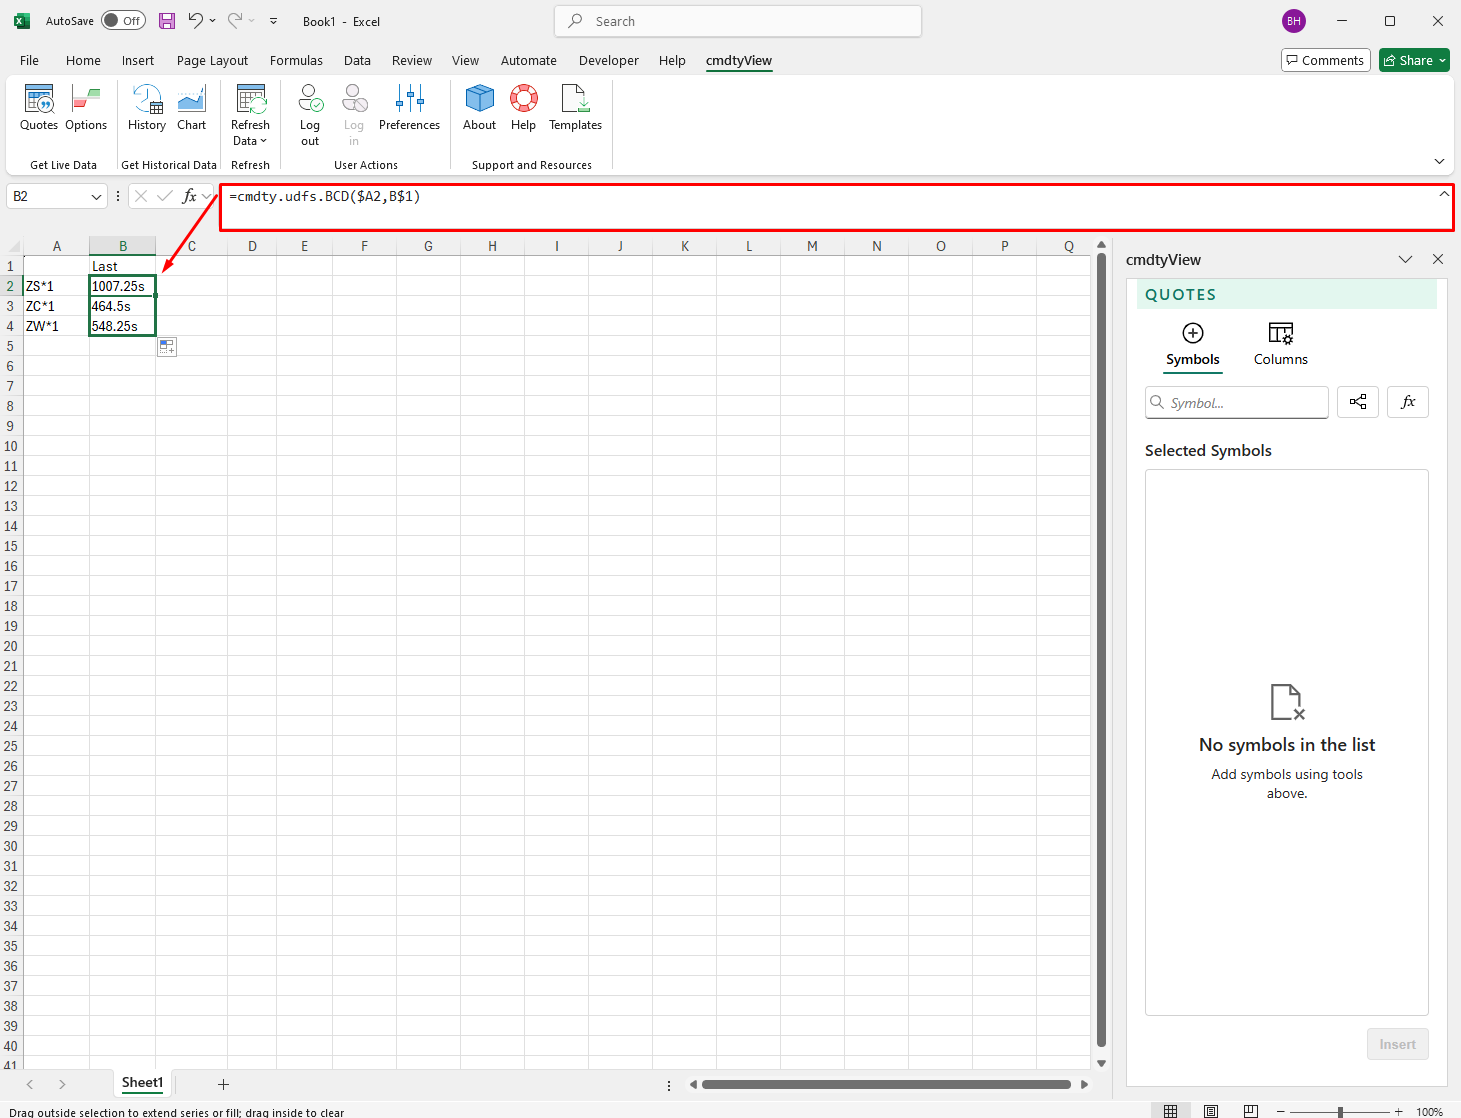This screenshot has width=1461, height=1118.
Task: Click the vertical scrollbar down arrow
Action: [x=1101, y=1063]
